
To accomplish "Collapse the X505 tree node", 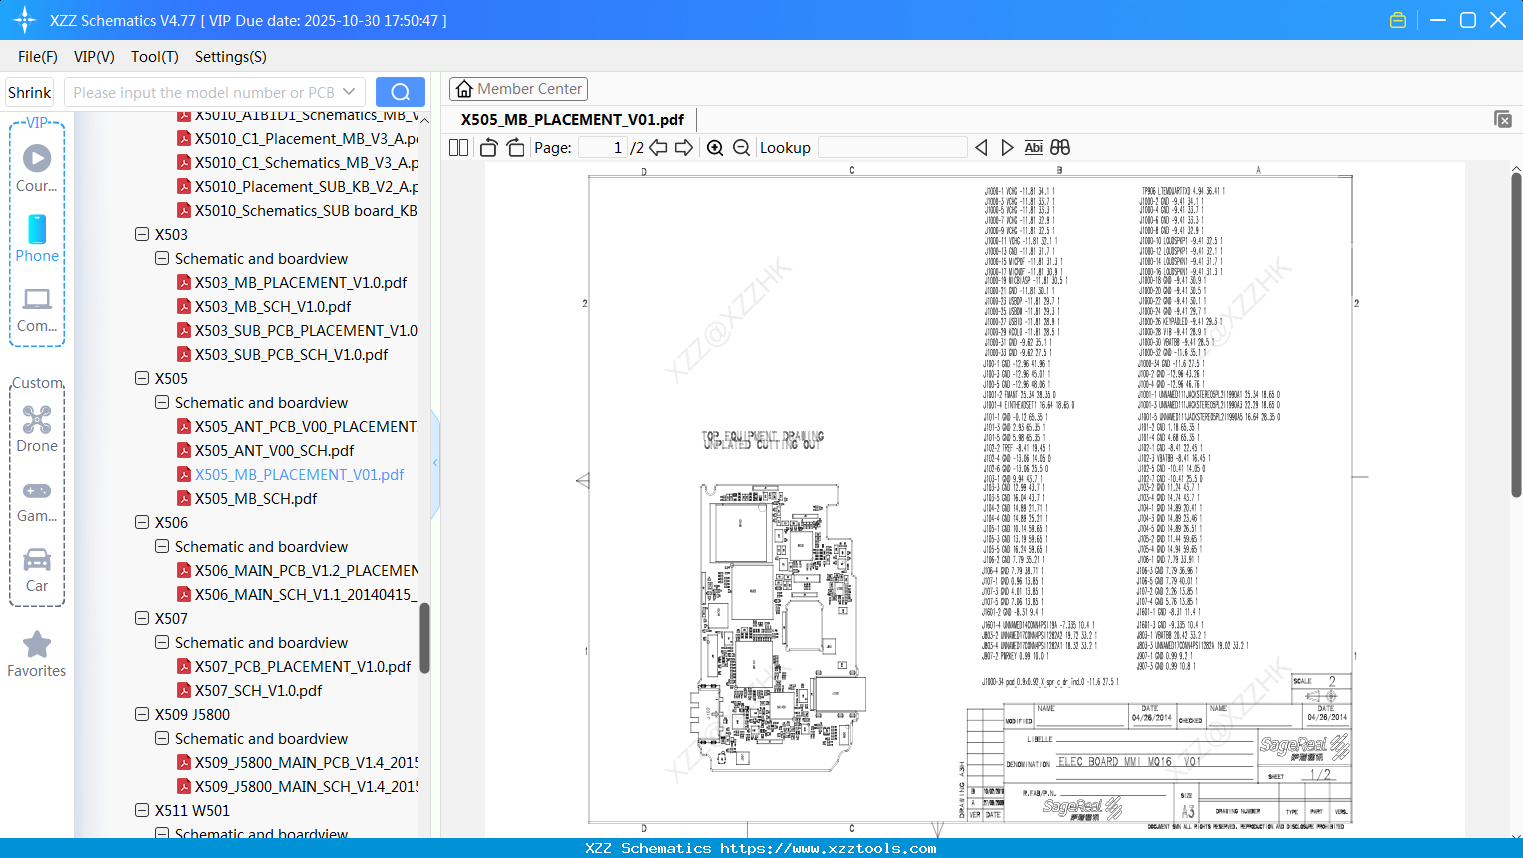I will pos(142,378).
